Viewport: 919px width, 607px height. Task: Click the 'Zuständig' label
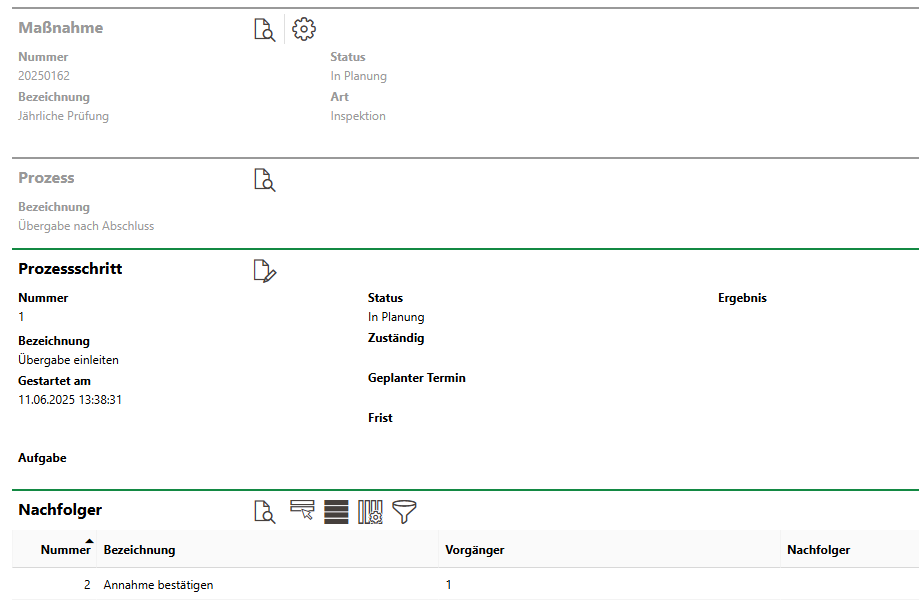(396, 338)
